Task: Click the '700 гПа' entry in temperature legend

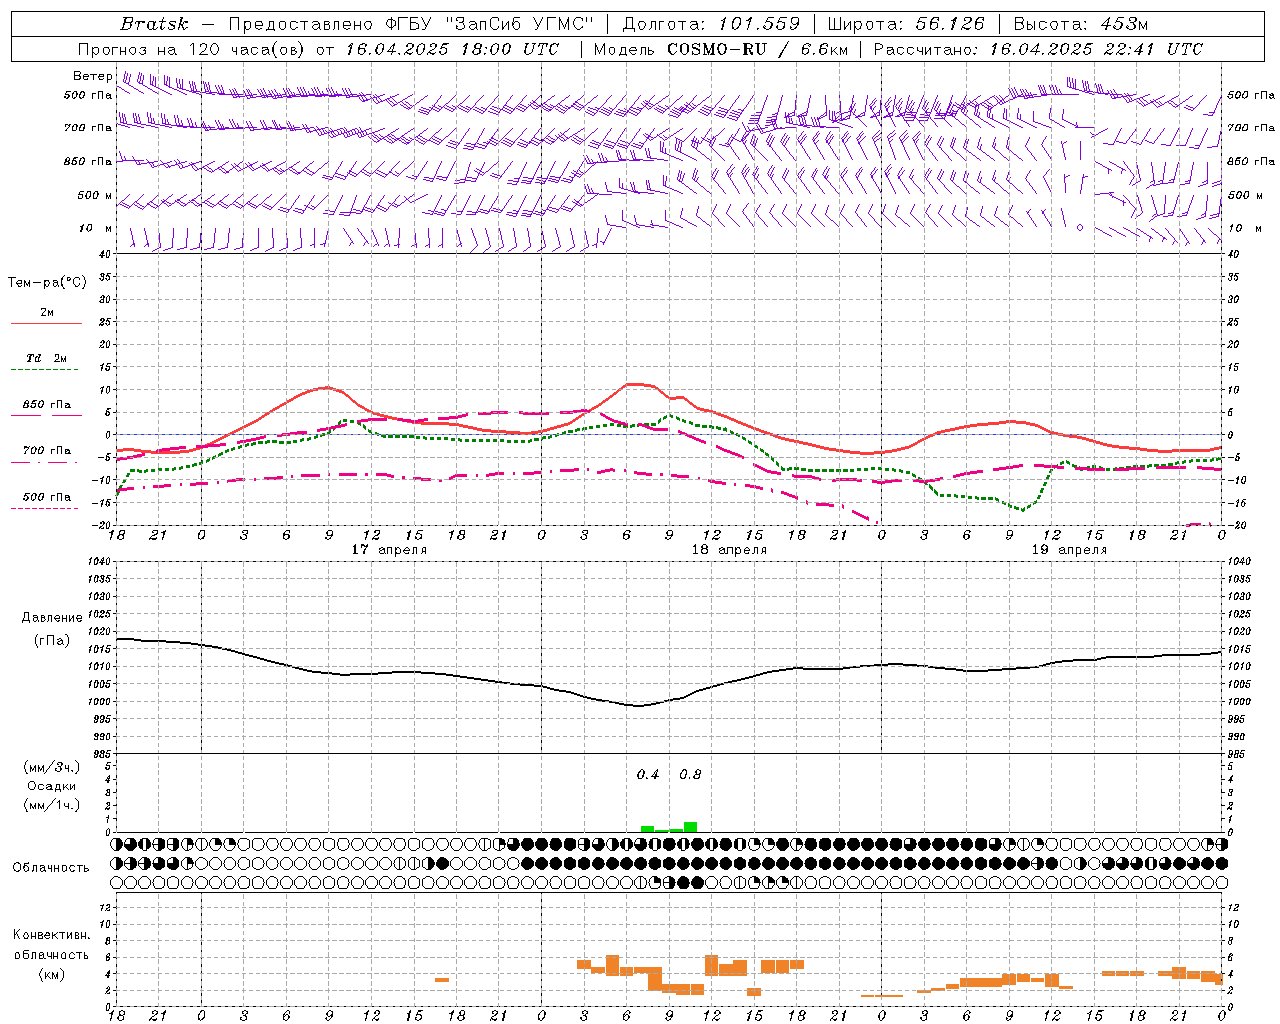Action: point(47,451)
